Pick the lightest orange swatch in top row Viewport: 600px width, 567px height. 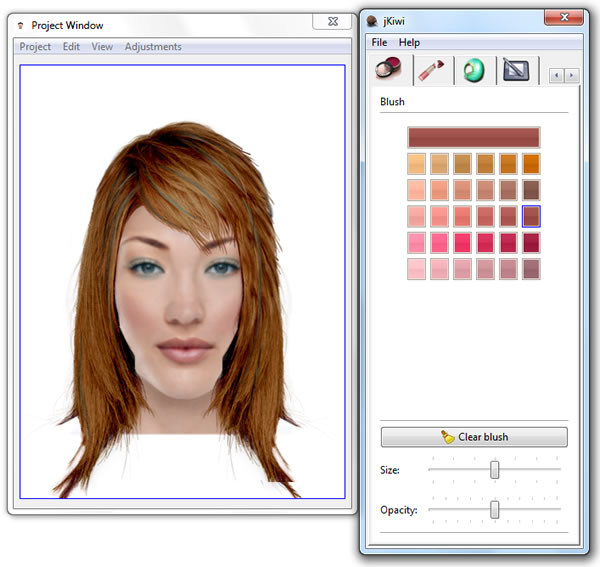click(x=416, y=164)
